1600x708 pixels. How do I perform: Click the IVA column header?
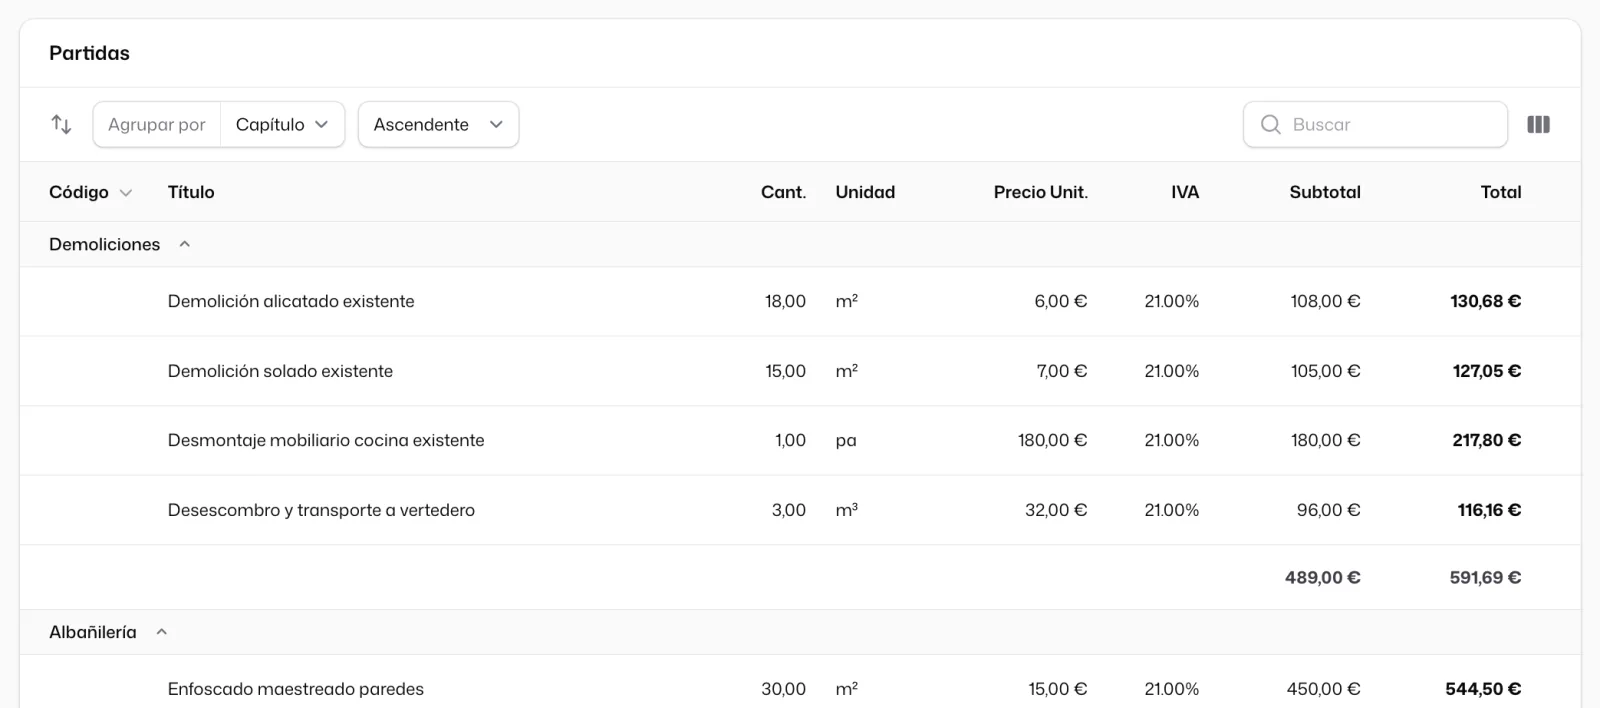pos(1185,192)
